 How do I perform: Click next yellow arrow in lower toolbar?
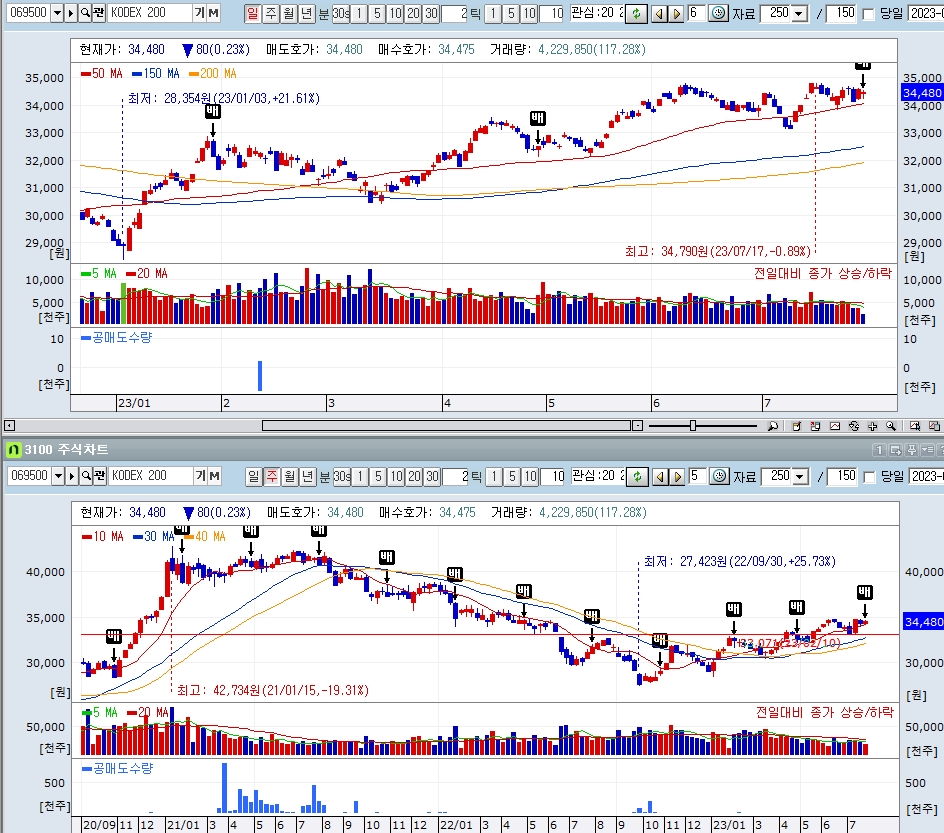click(x=677, y=477)
